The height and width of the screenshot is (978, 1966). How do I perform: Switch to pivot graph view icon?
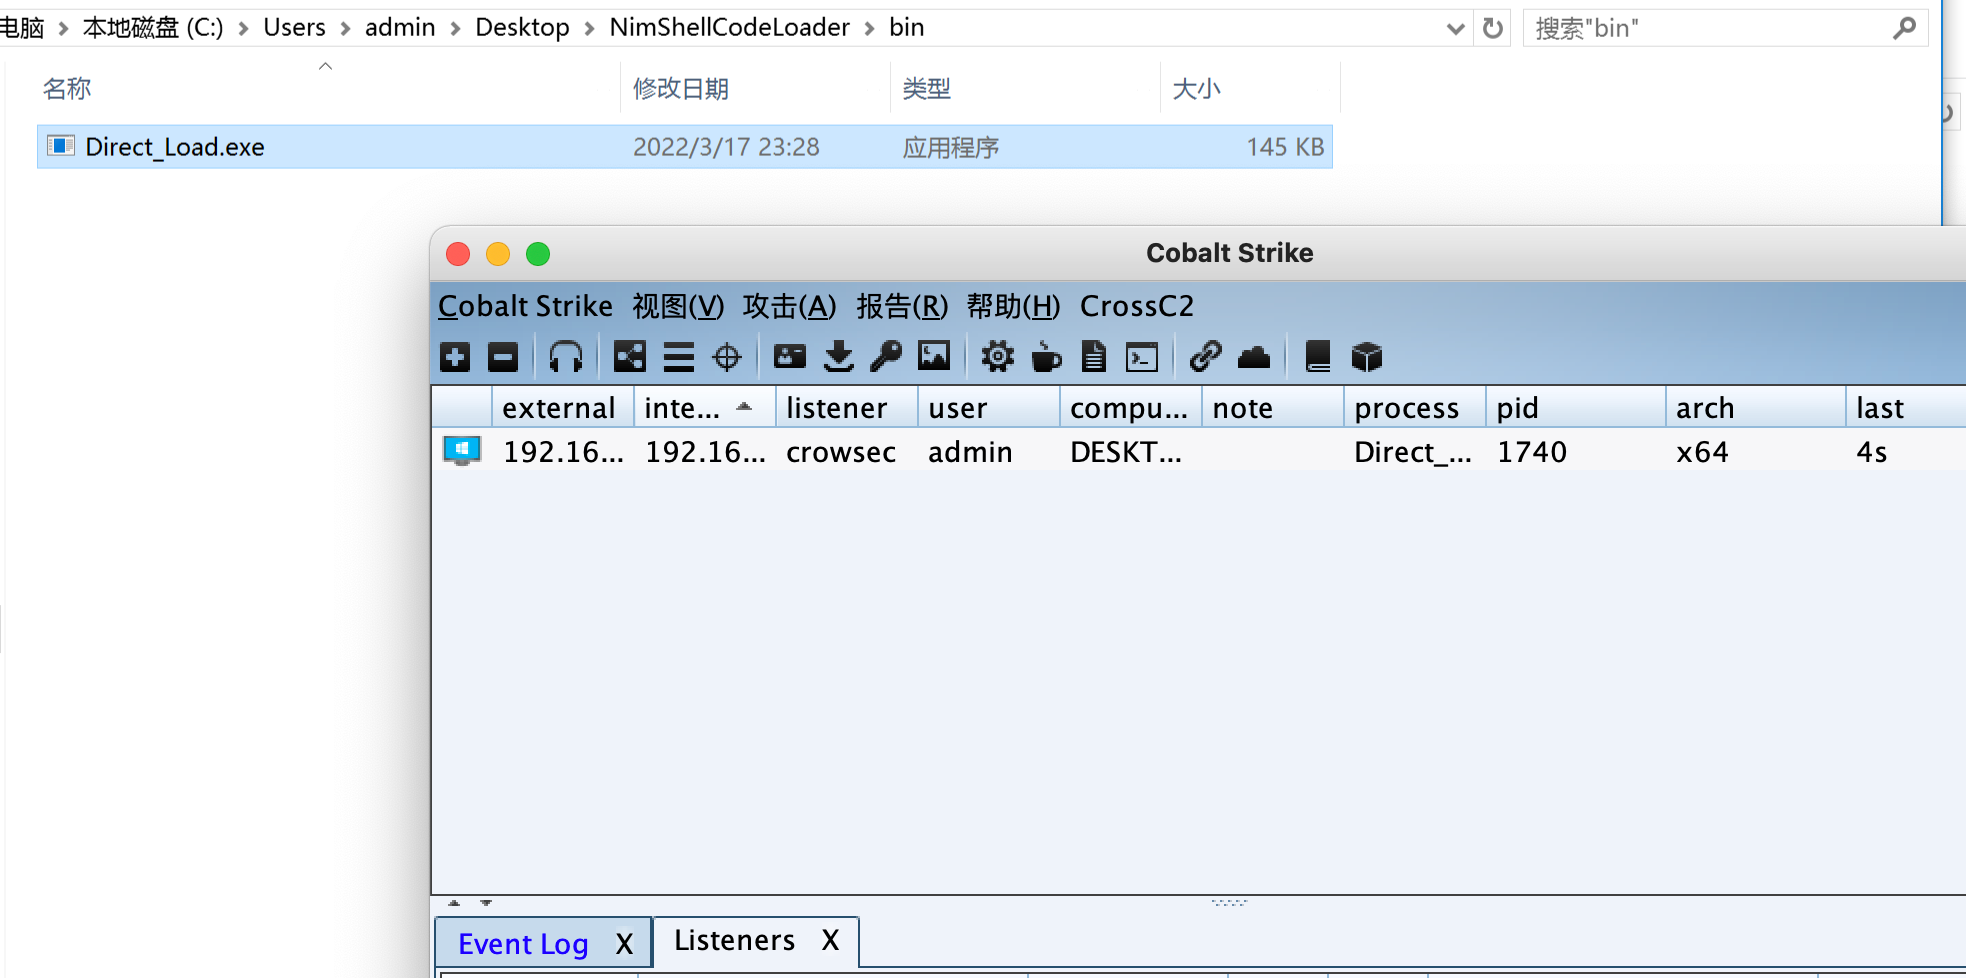point(630,357)
